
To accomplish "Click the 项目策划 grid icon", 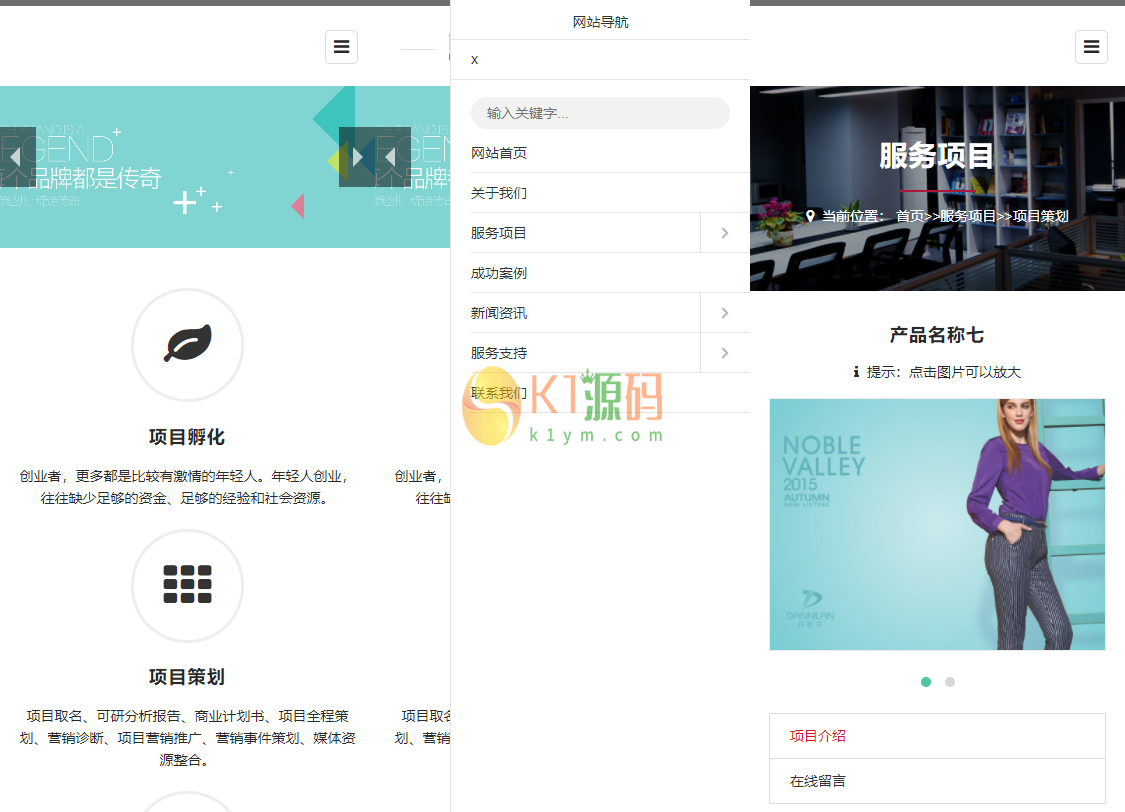I will coord(187,585).
